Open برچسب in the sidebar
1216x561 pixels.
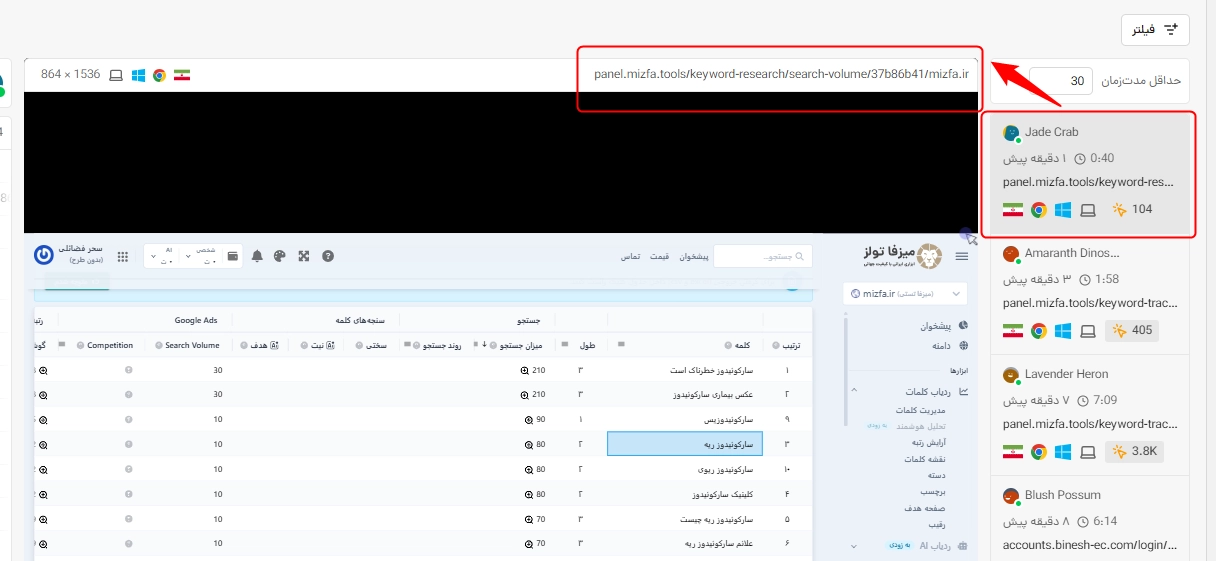934,491
